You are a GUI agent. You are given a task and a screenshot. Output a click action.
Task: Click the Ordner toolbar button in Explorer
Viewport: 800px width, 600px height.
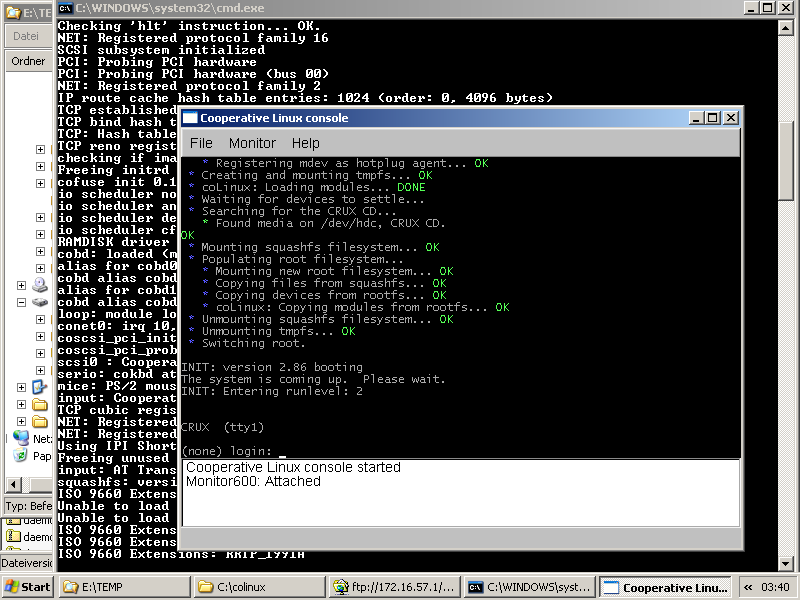click(28, 61)
